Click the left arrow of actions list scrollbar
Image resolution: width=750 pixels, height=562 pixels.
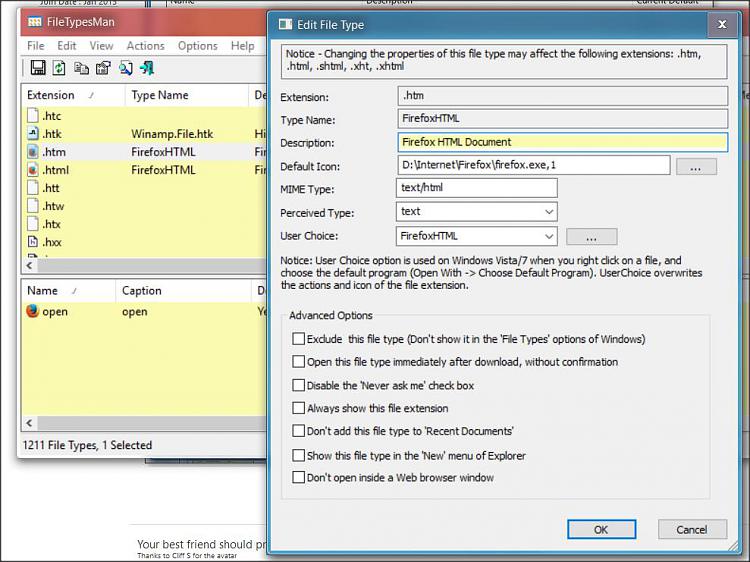click(x=30, y=423)
